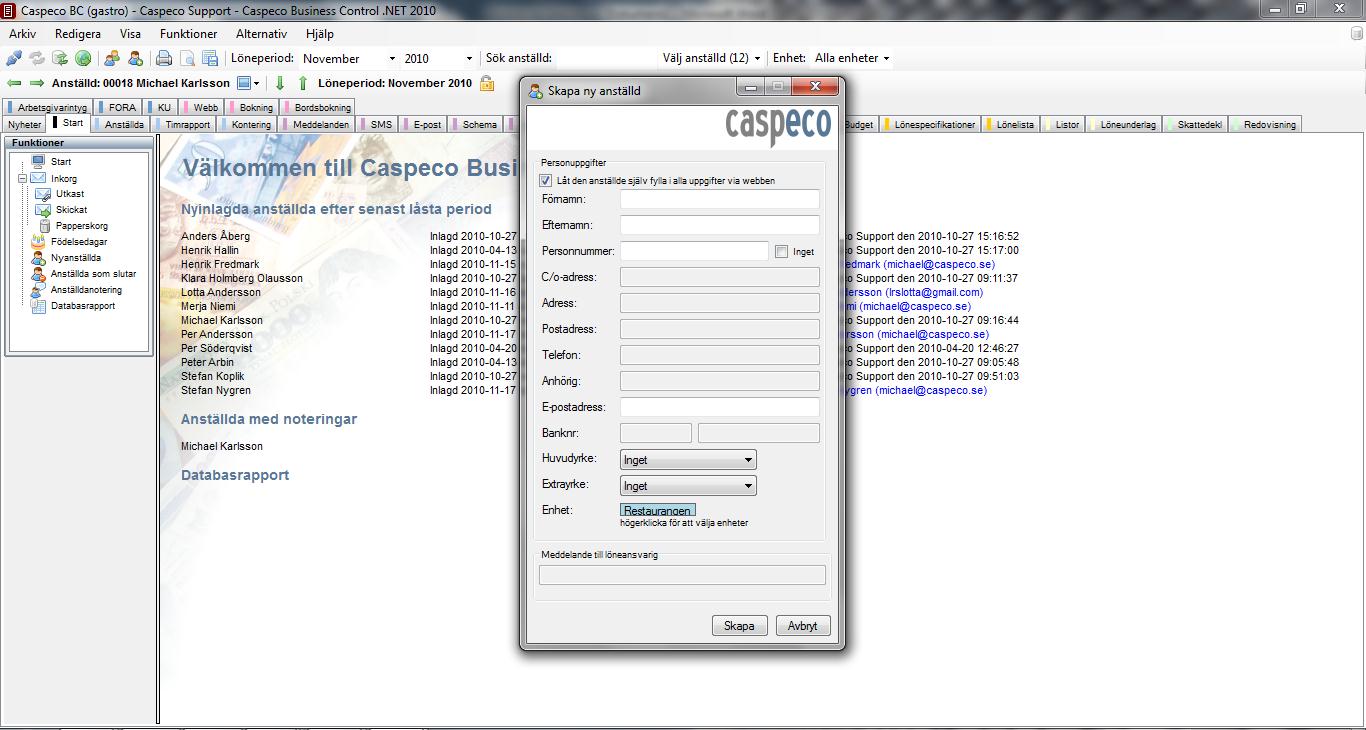Open Anställda som slutar item

[x=93, y=274]
